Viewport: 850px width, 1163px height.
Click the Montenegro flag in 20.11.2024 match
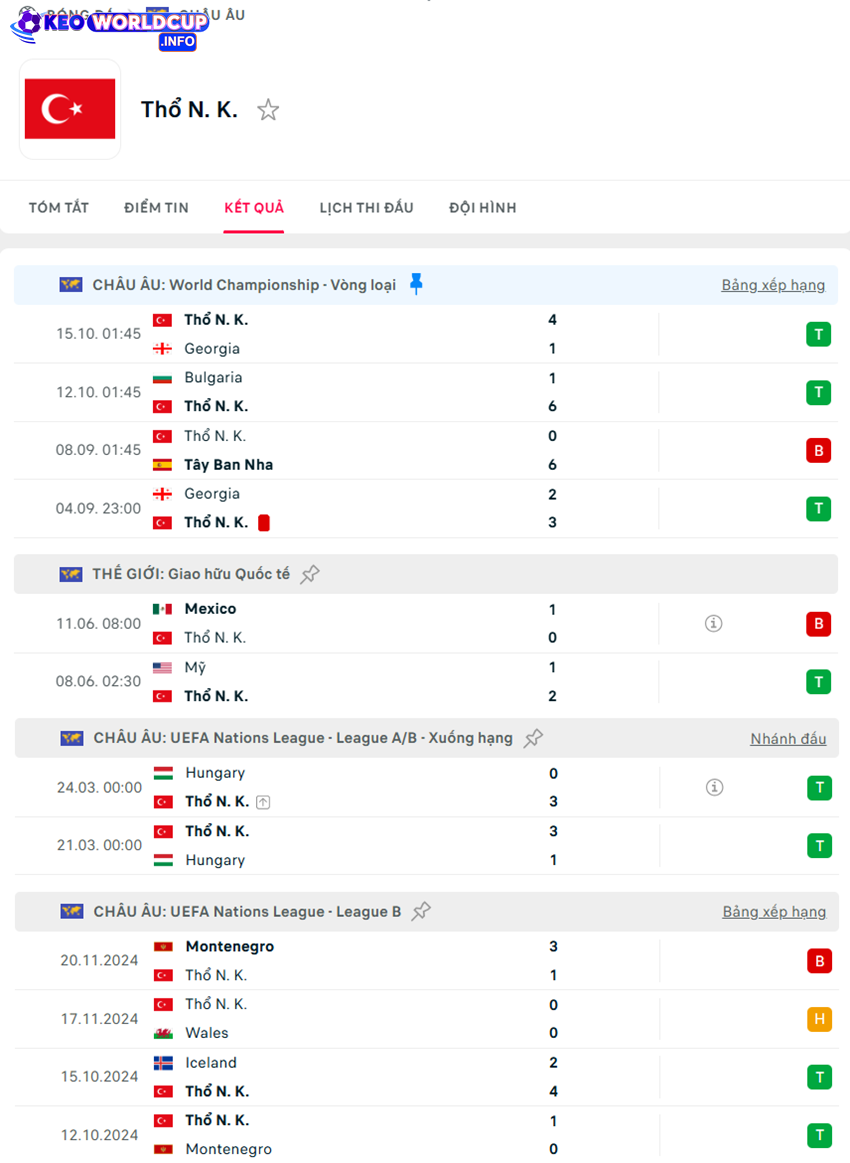click(163, 946)
